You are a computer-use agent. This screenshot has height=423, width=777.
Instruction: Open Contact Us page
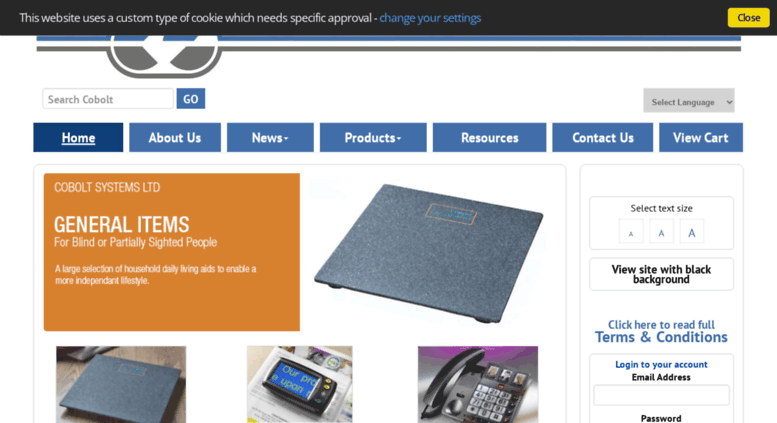coord(603,137)
